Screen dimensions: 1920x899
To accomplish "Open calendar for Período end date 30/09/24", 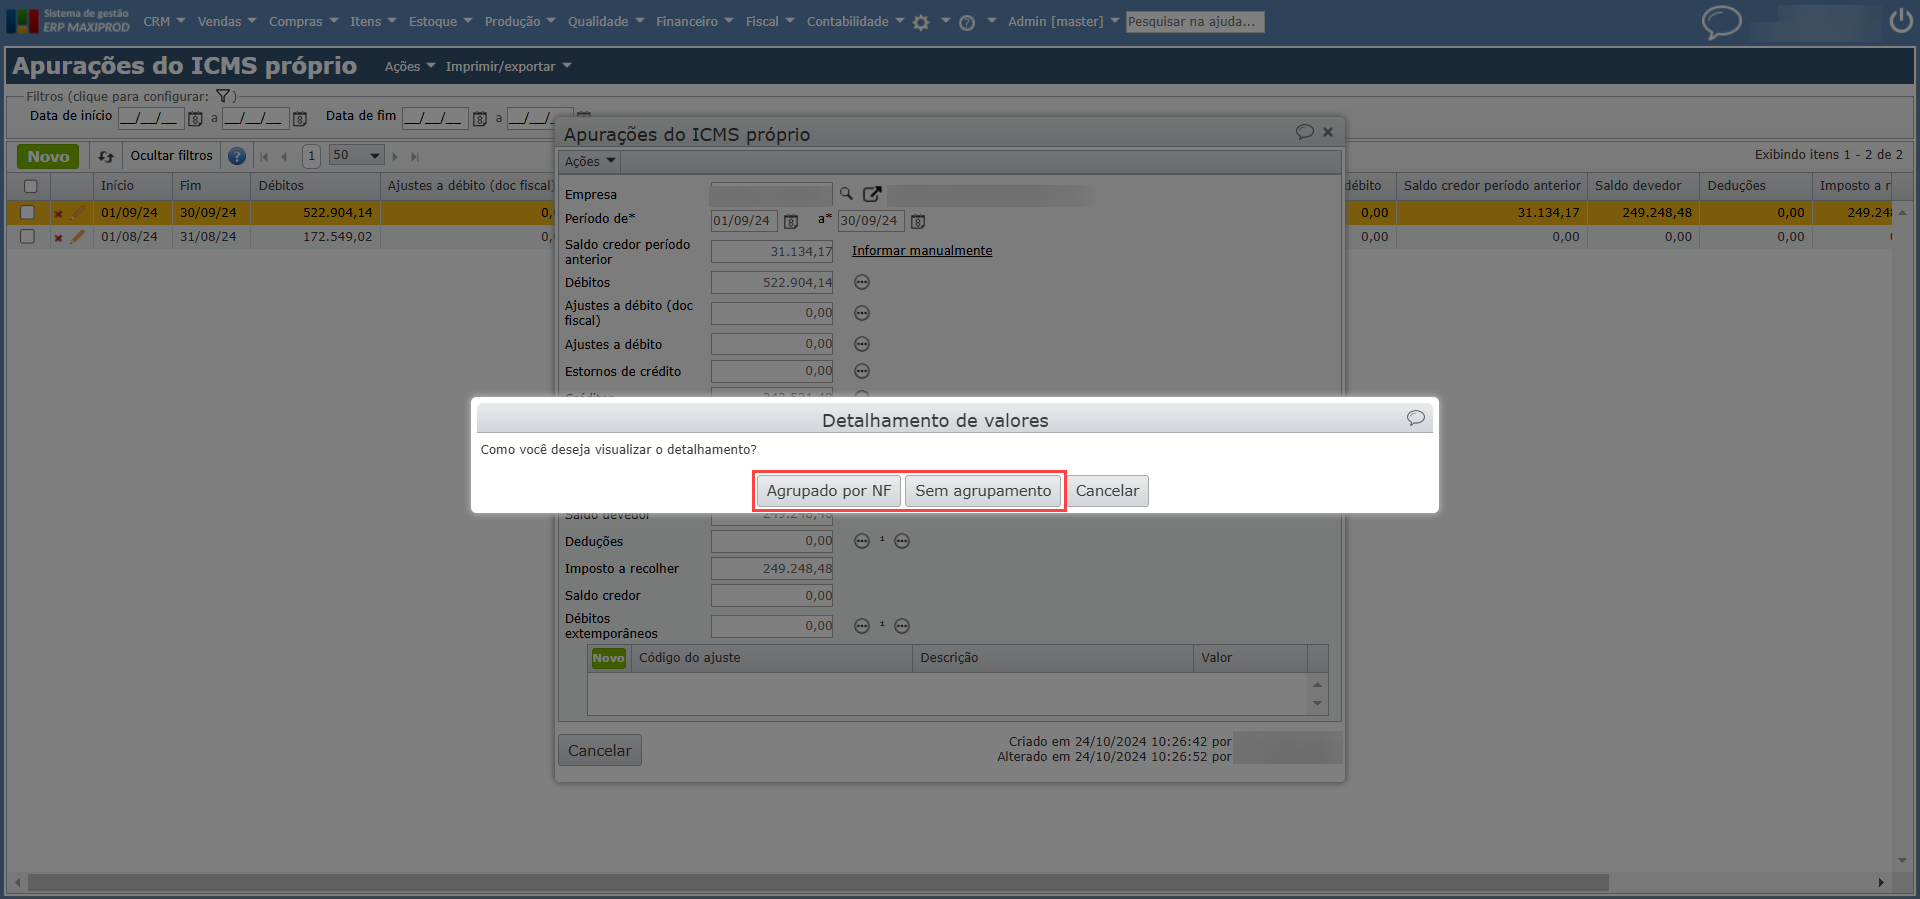I will [x=918, y=221].
